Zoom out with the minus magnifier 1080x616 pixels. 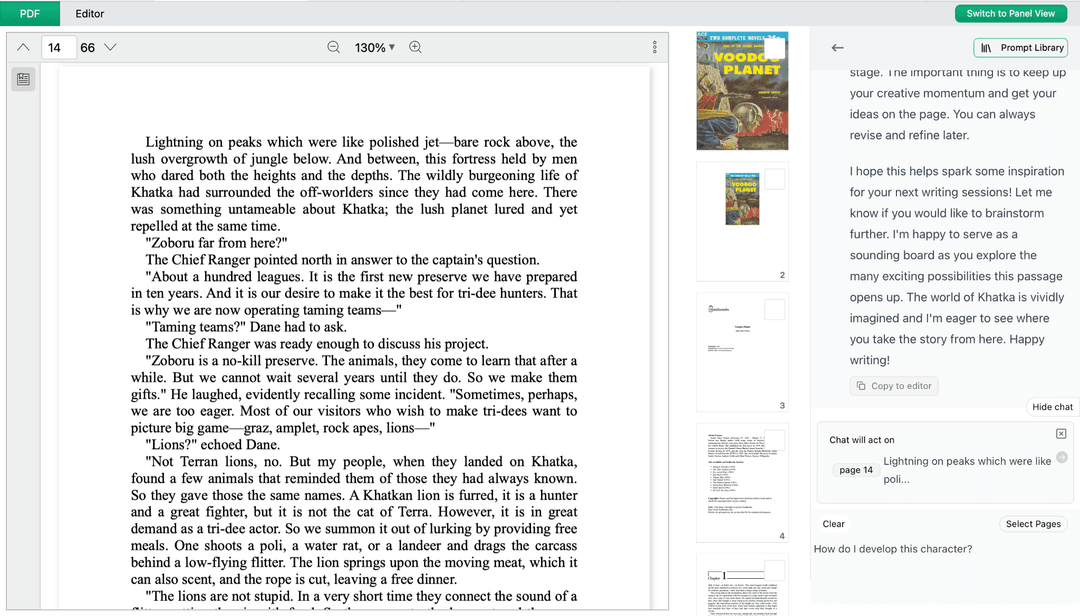334,47
